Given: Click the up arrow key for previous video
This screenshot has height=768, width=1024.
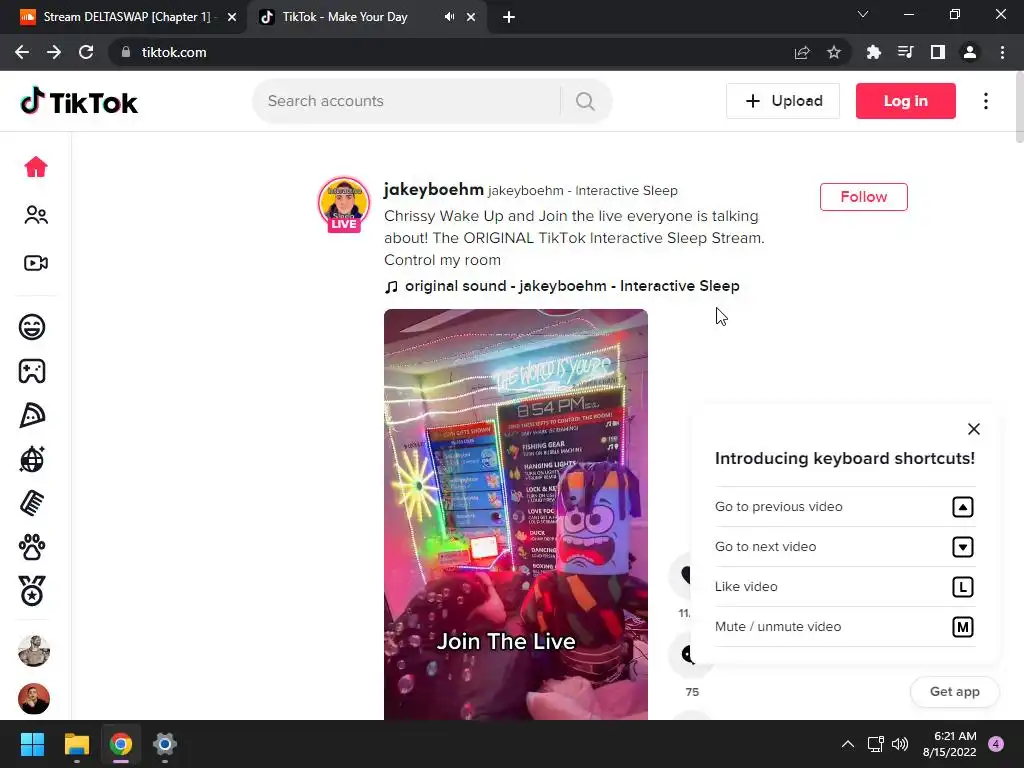Looking at the screenshot, I should point(963,507).
